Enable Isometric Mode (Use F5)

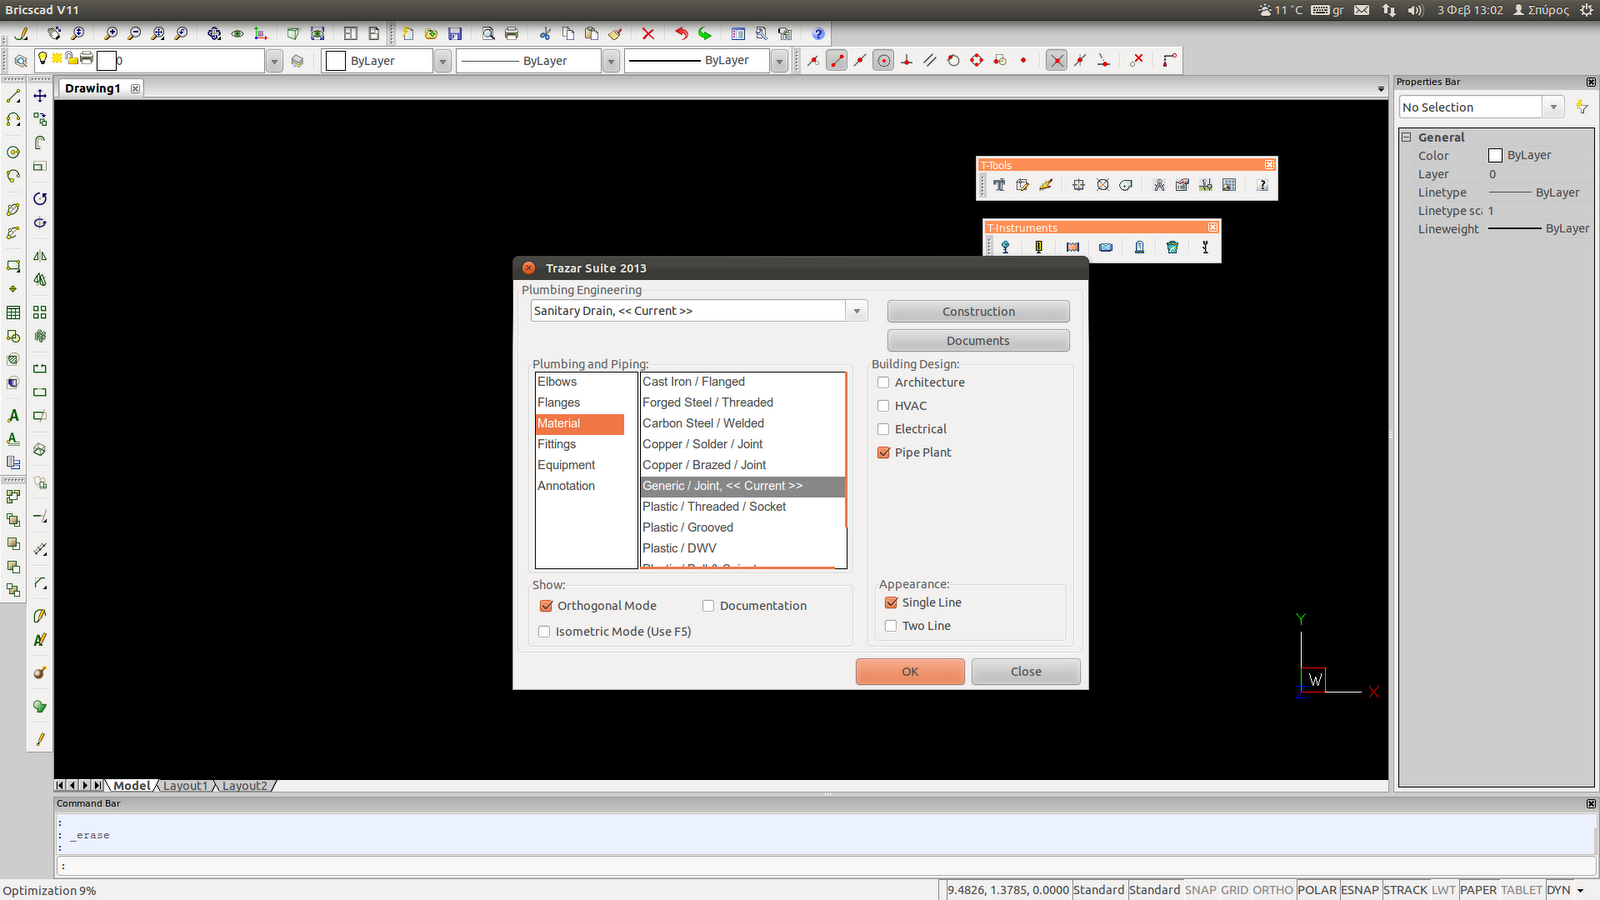click(544, 631)
